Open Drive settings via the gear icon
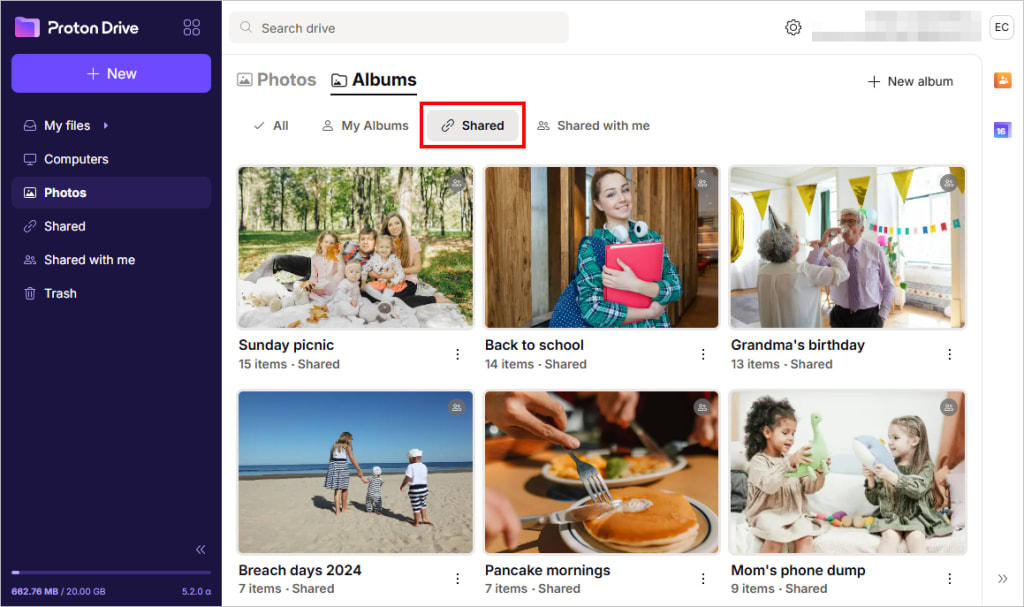This screenshot has height=607, width=1024. tap(793, 27)
